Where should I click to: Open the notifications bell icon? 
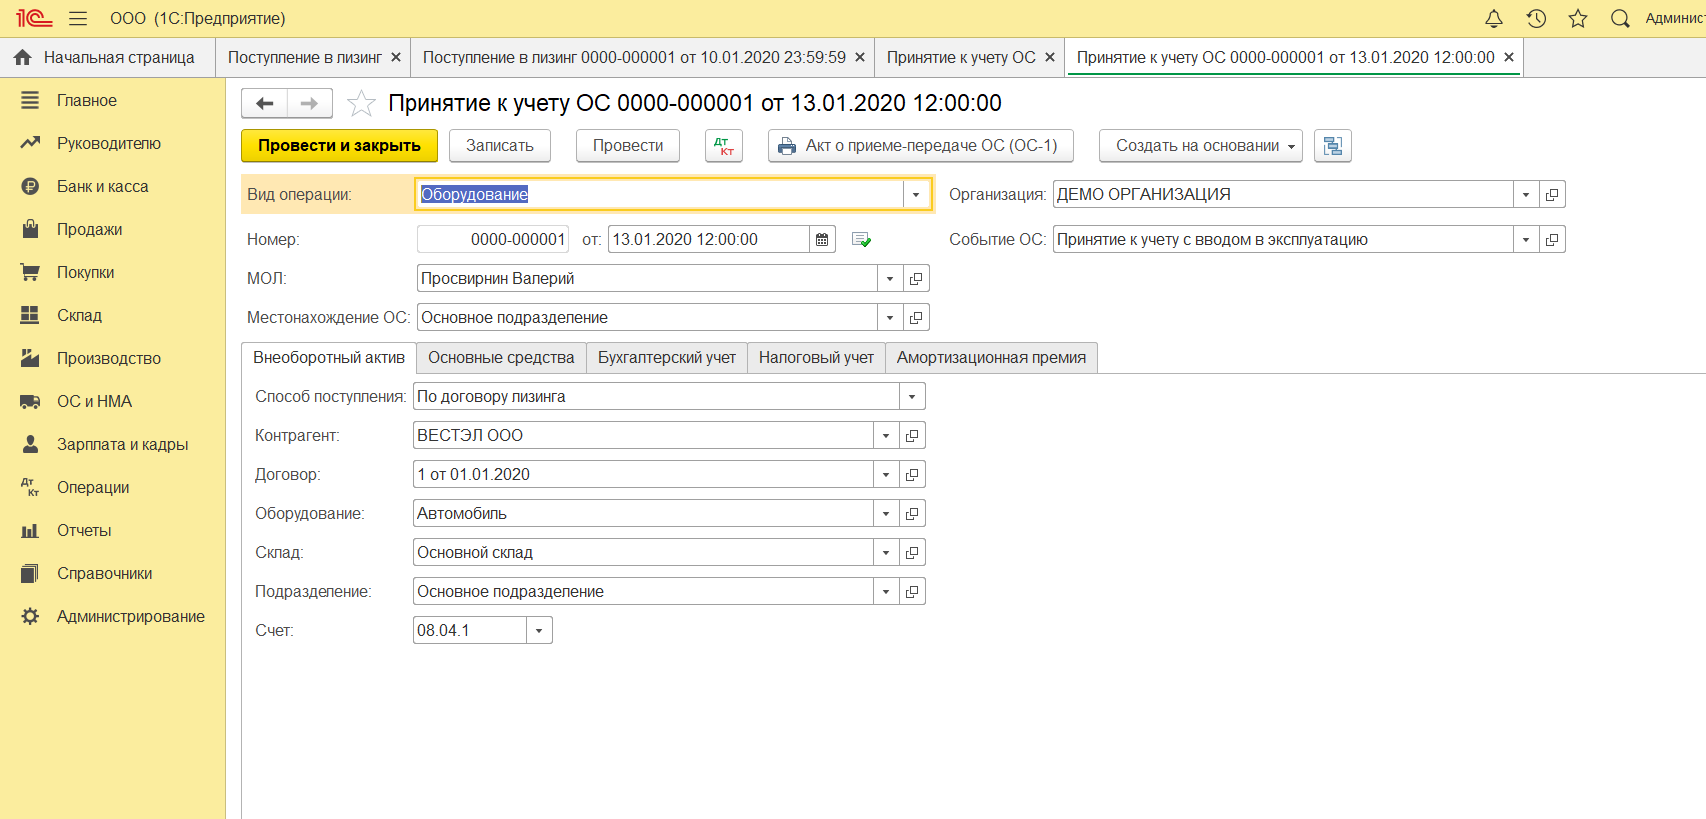(1493, 18)
